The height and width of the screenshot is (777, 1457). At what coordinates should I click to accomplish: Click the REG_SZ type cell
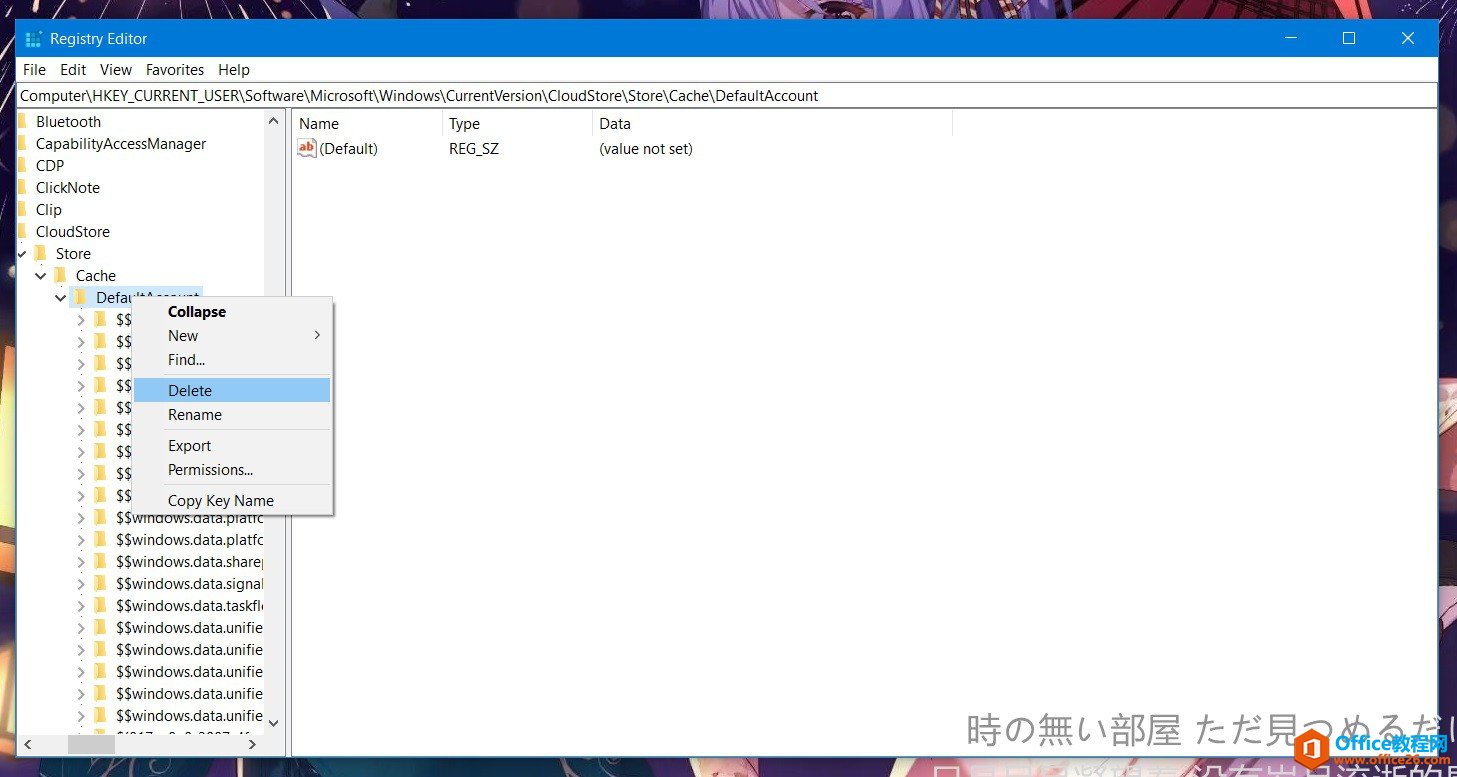[472, 148]
